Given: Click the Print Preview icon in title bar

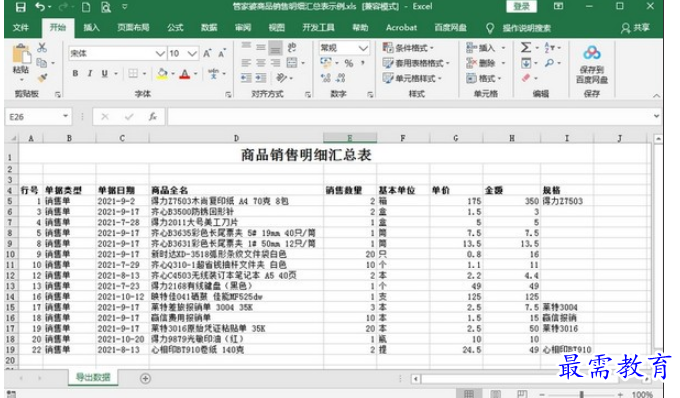Looking at the screenshot, I should 105,7.
